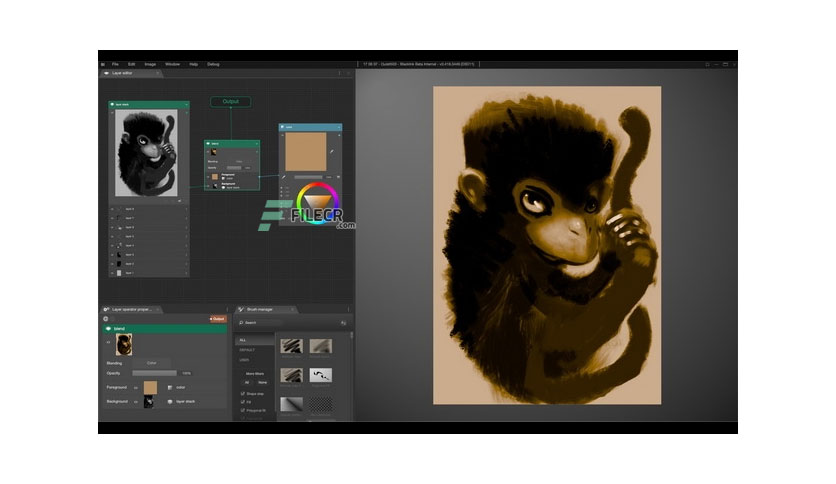The width and height of the screenshot is (836, 484).
Task: Click the Opacity 100% value field
Action: [186, 373]
